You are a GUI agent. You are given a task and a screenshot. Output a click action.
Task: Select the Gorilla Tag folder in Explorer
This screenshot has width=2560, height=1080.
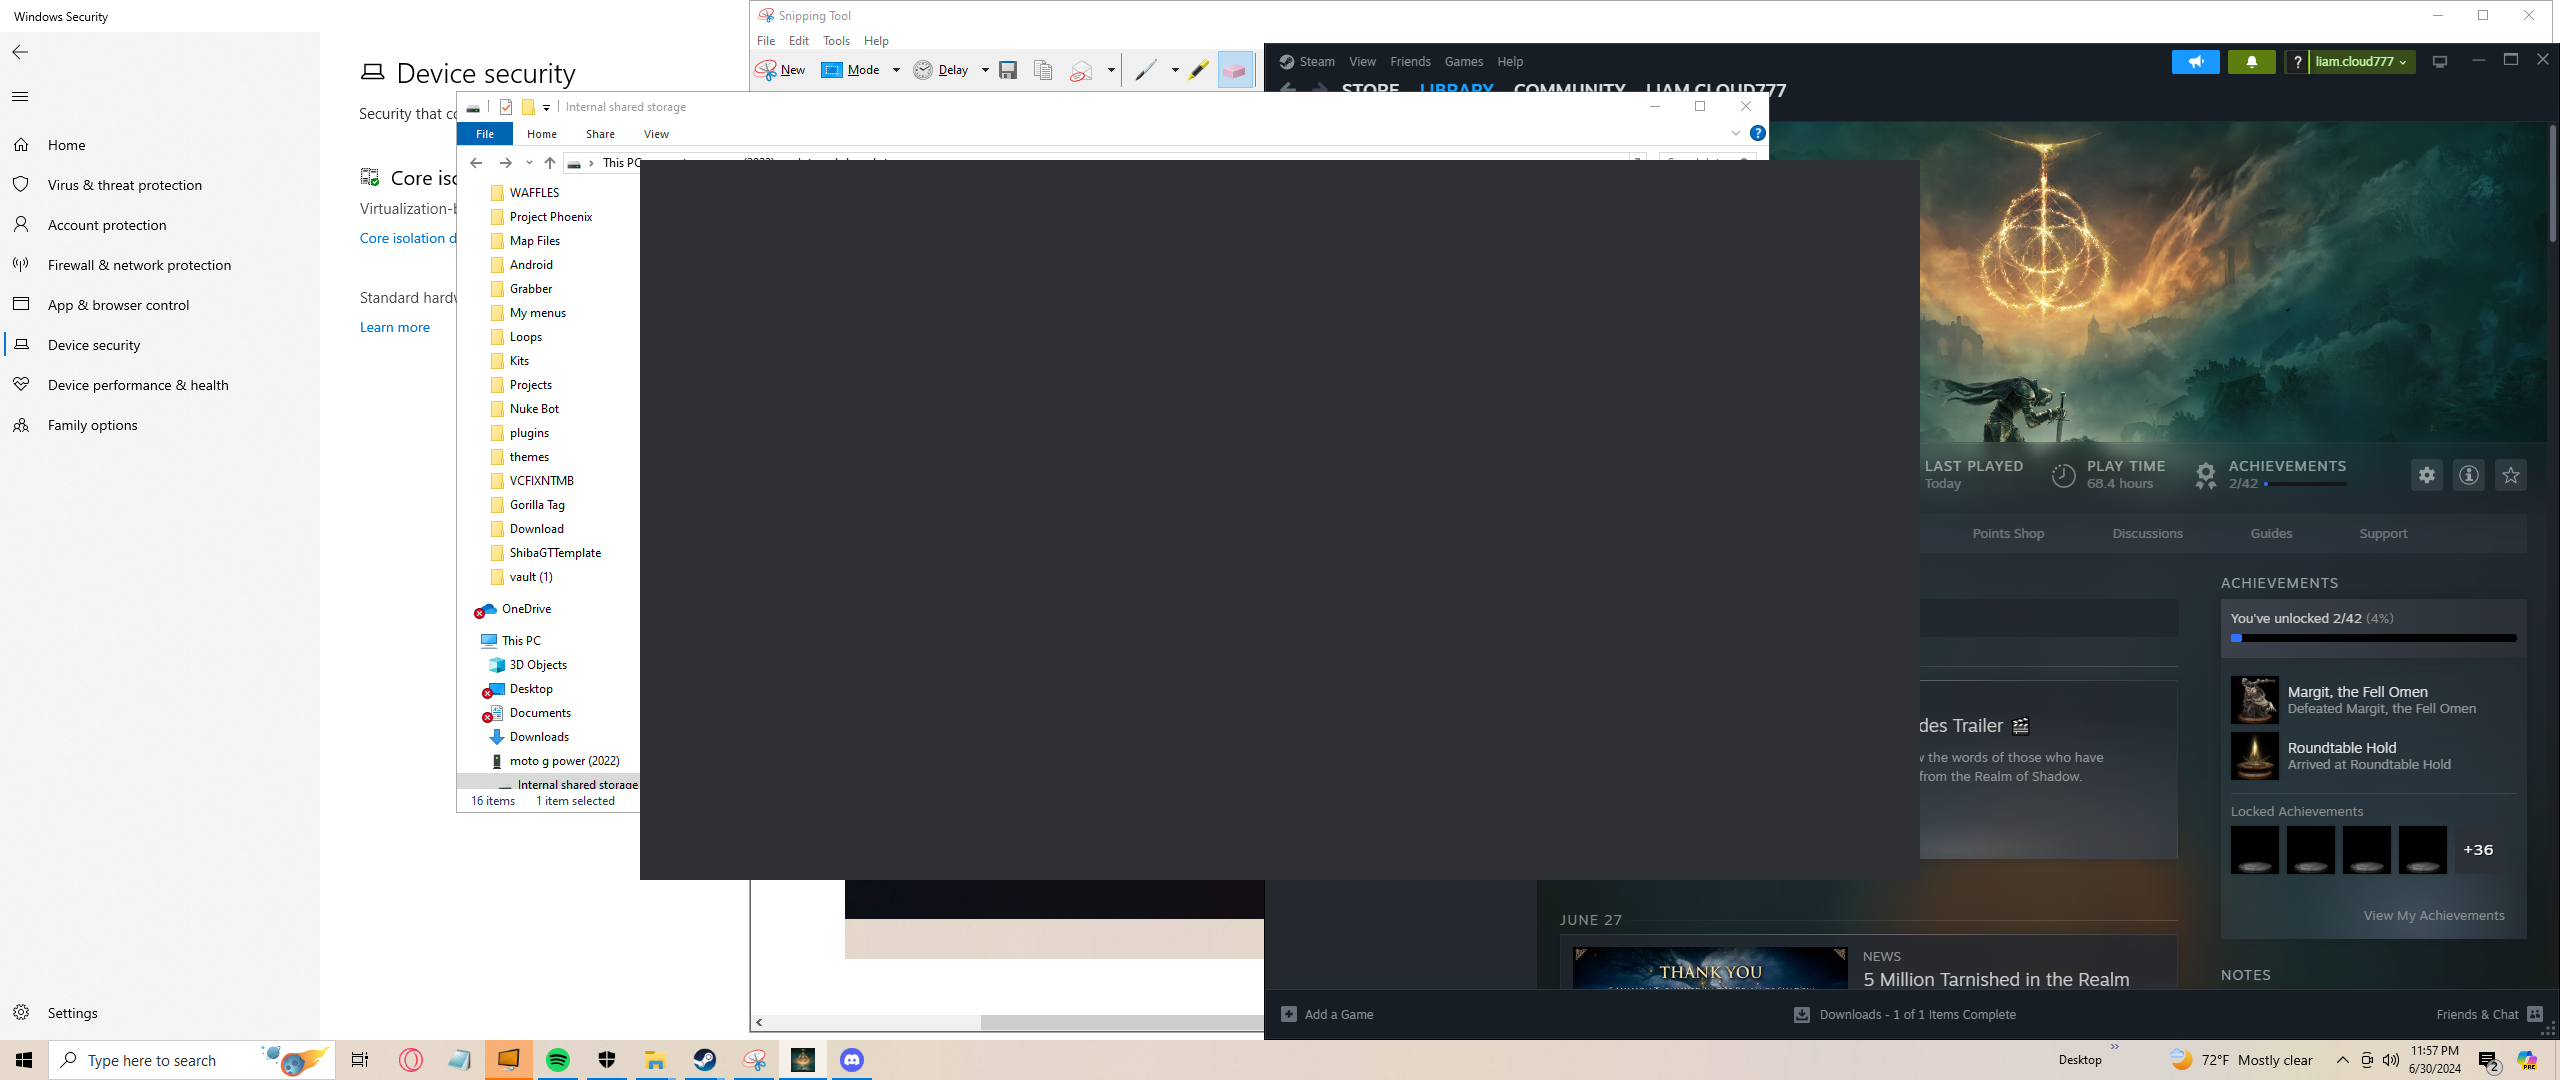point(537,505)
